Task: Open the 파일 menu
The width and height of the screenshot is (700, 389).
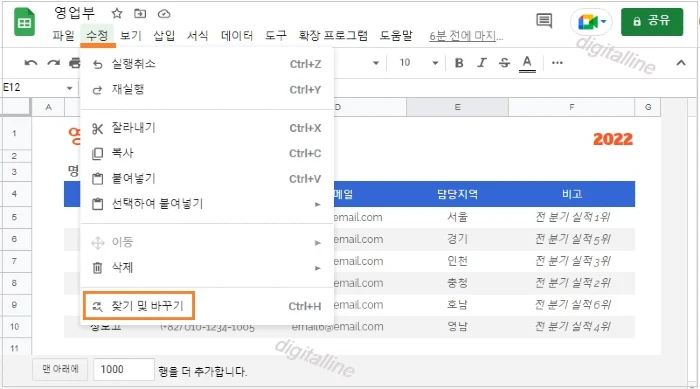Action: 63,36
